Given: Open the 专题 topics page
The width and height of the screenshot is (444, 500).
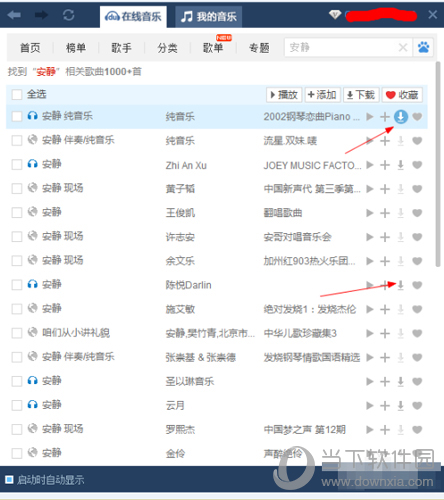Looking at the screenshot, I should pyautogui.click(x=259, y=48).
